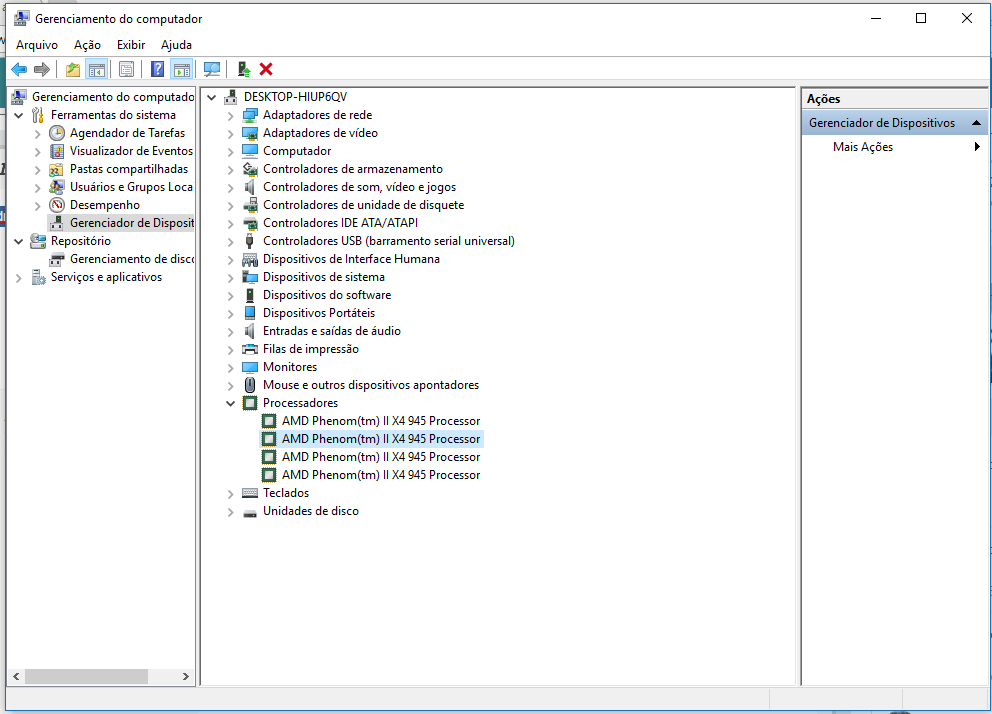This screenshot has width=992, height=714.
Task: Click the Dispositivos Portáteis icon
Action: 251,313
